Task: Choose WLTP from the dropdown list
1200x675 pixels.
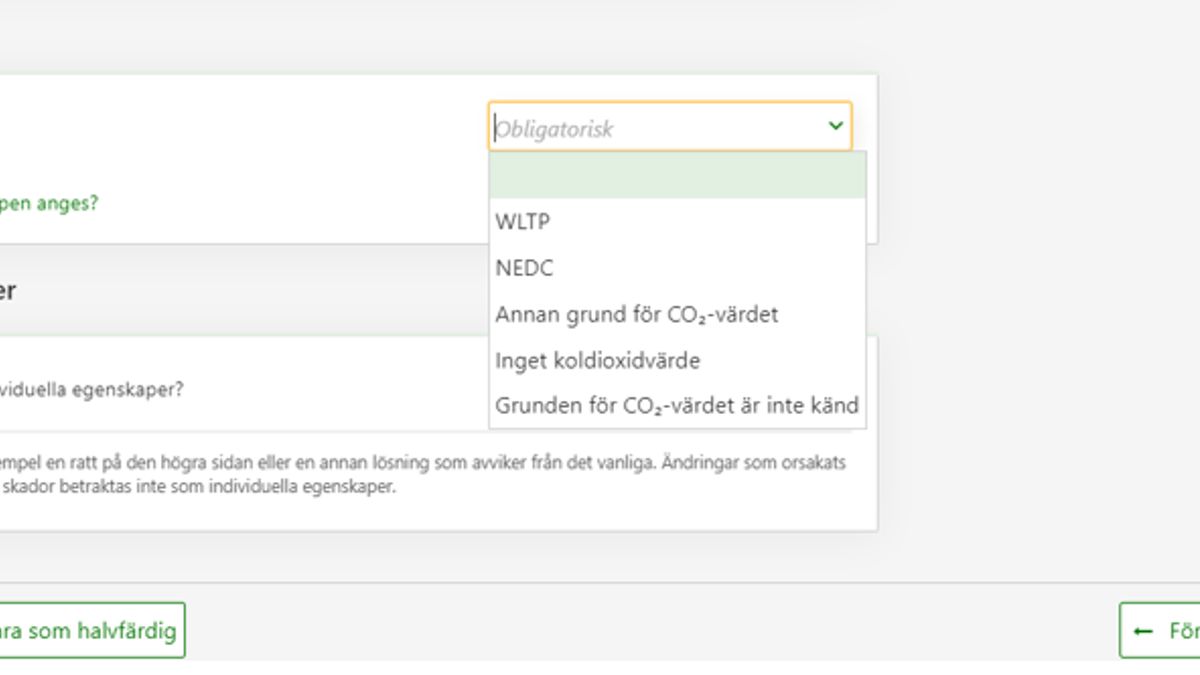Action: click(523, 222)
